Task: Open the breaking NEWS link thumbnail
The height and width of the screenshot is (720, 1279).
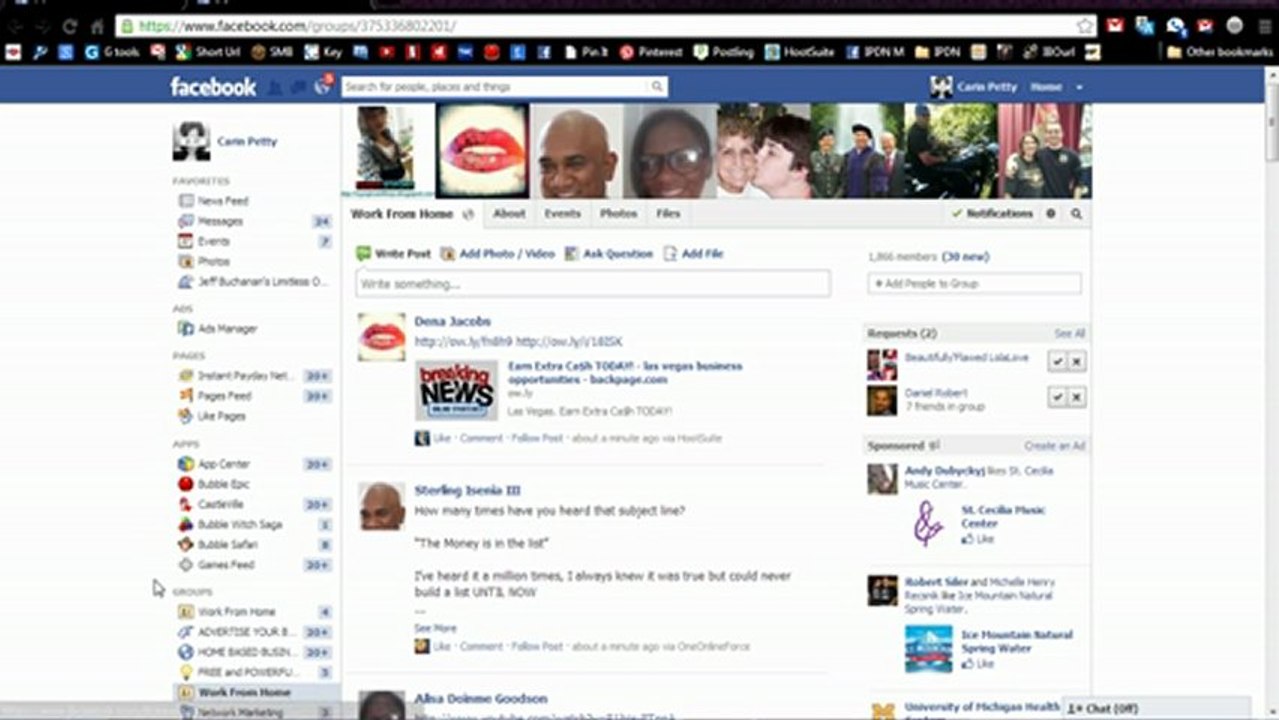Action: (457, 390)
